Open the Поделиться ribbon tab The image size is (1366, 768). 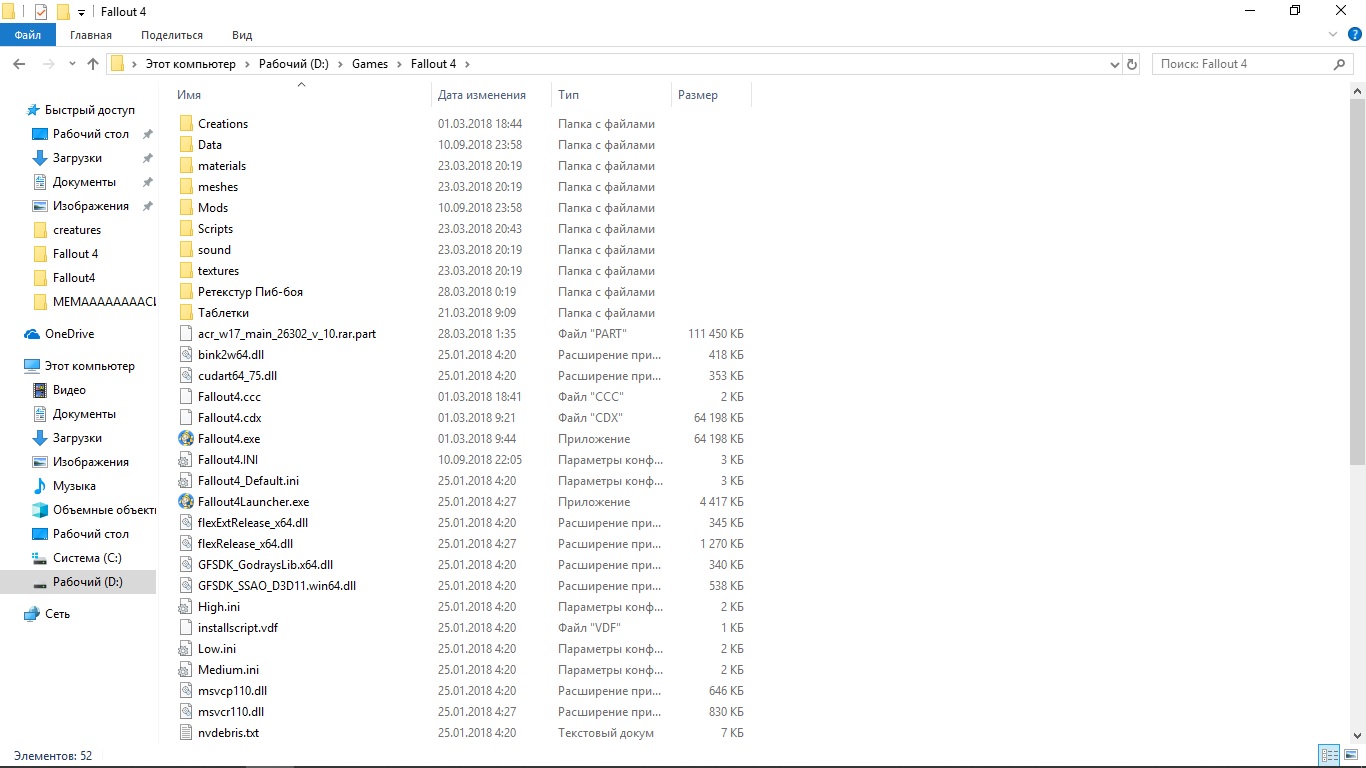172,35
